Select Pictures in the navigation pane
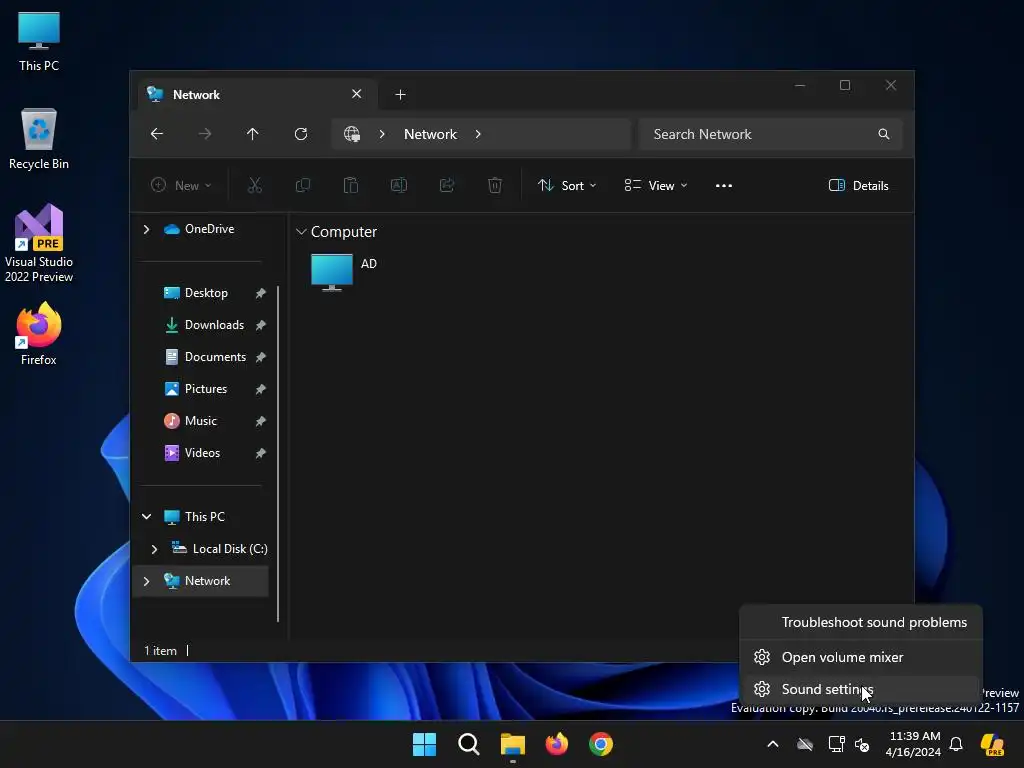This screenshot has width=1024, height=768. point(206,389)
